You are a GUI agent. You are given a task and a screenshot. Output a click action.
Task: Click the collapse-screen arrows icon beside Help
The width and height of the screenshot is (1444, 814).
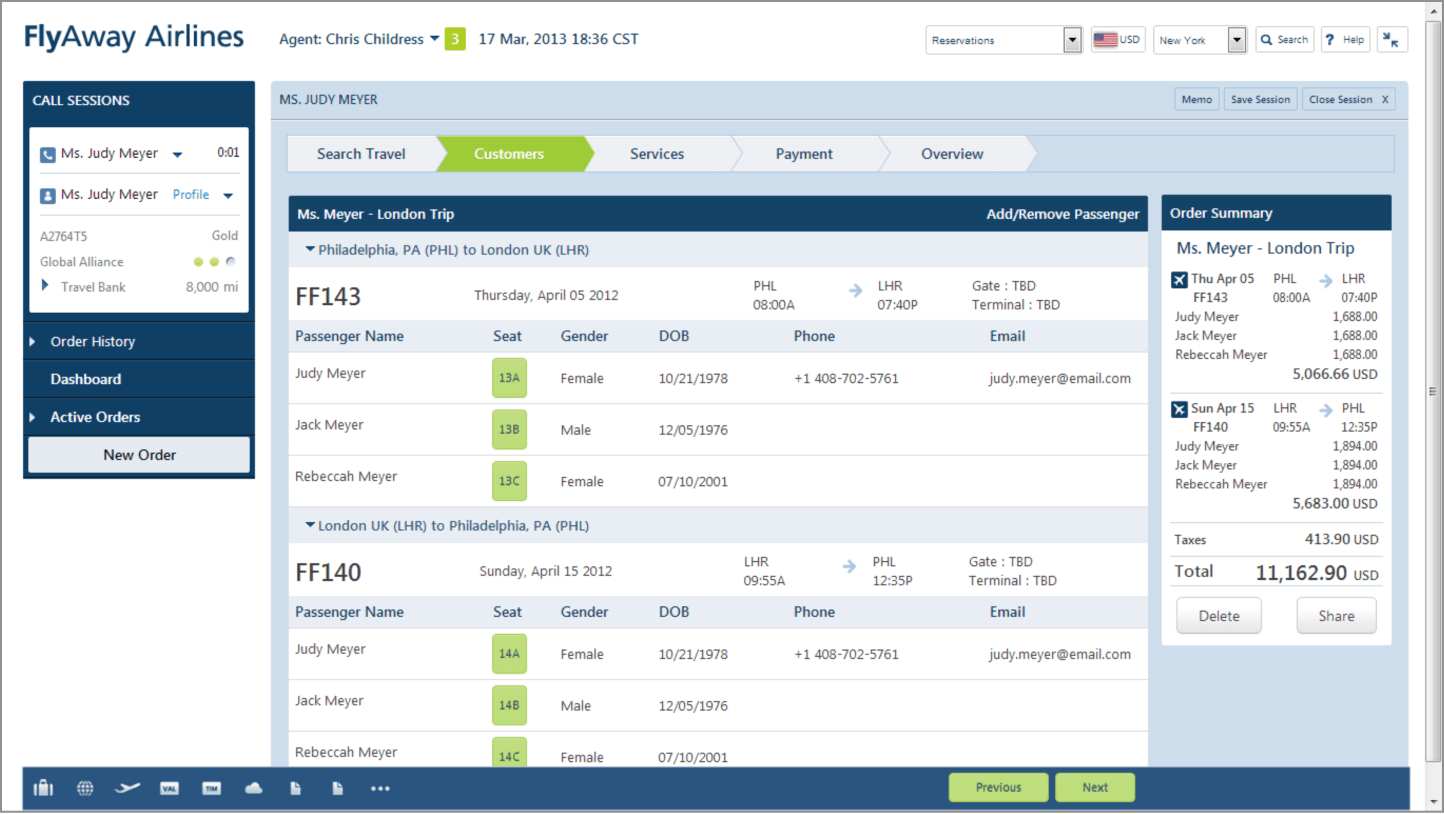tap(1392, 40)
